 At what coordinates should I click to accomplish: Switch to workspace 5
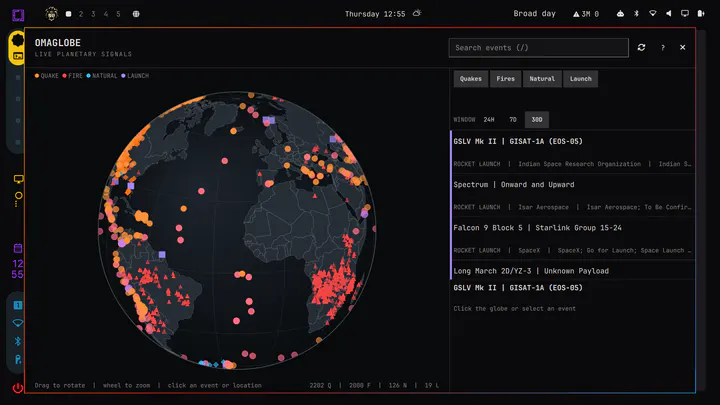coord(118,14)
